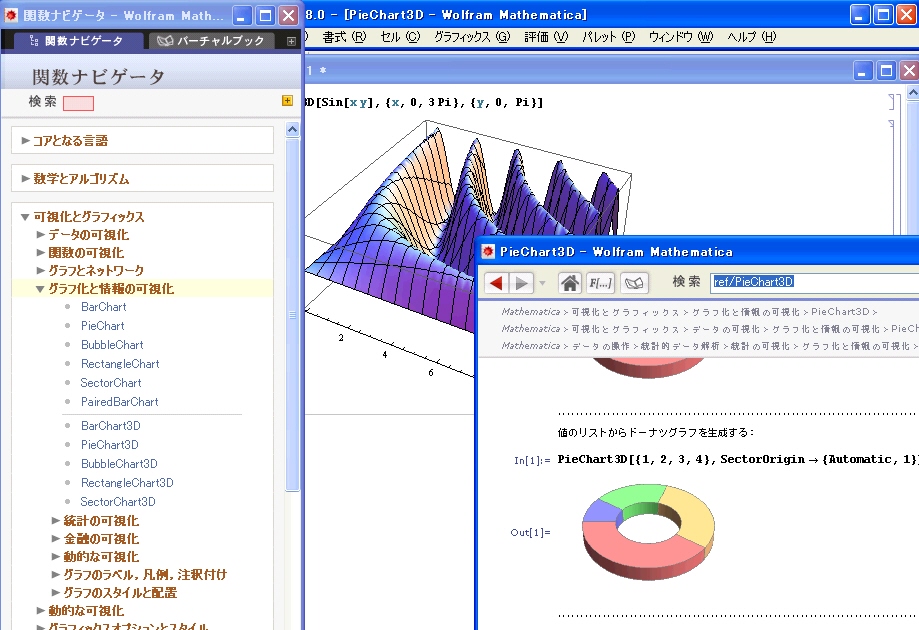Collapse 可視化とグラフィックス section

[25, 217]
